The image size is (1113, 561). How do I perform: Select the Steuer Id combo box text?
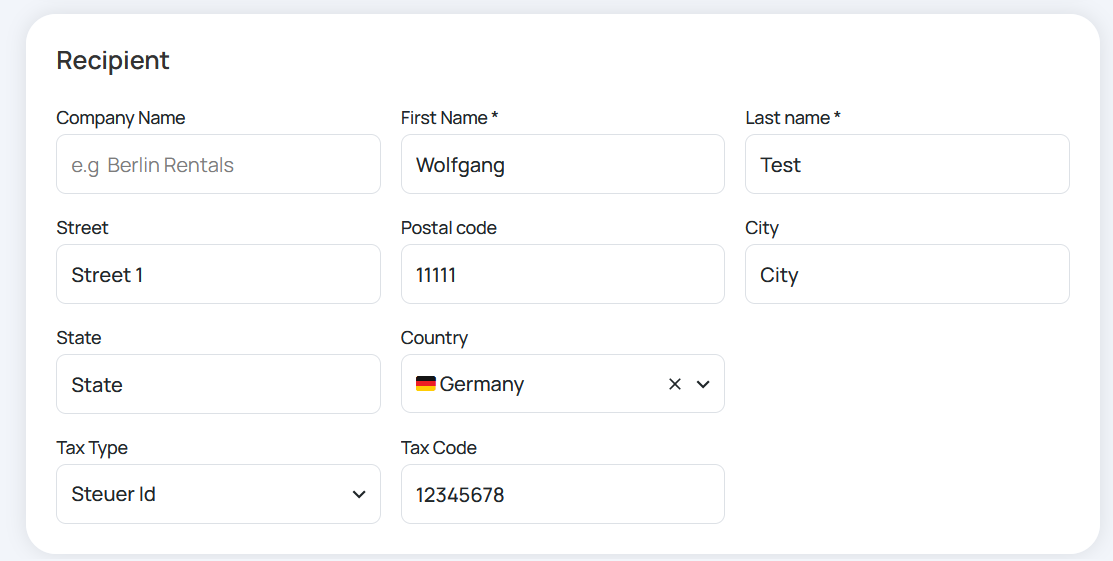[x=114, y=494]
